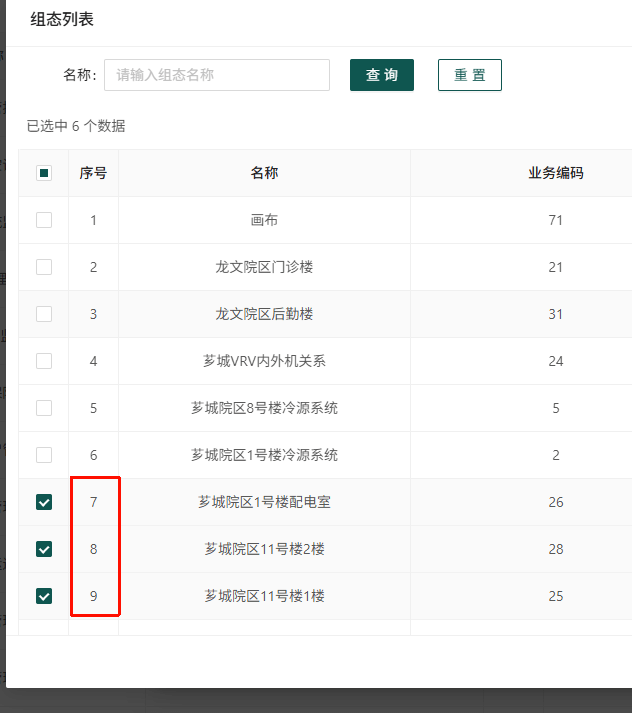Click the 画布 name cell
This screenshot has width=632, height=713.
click(264, 220)
